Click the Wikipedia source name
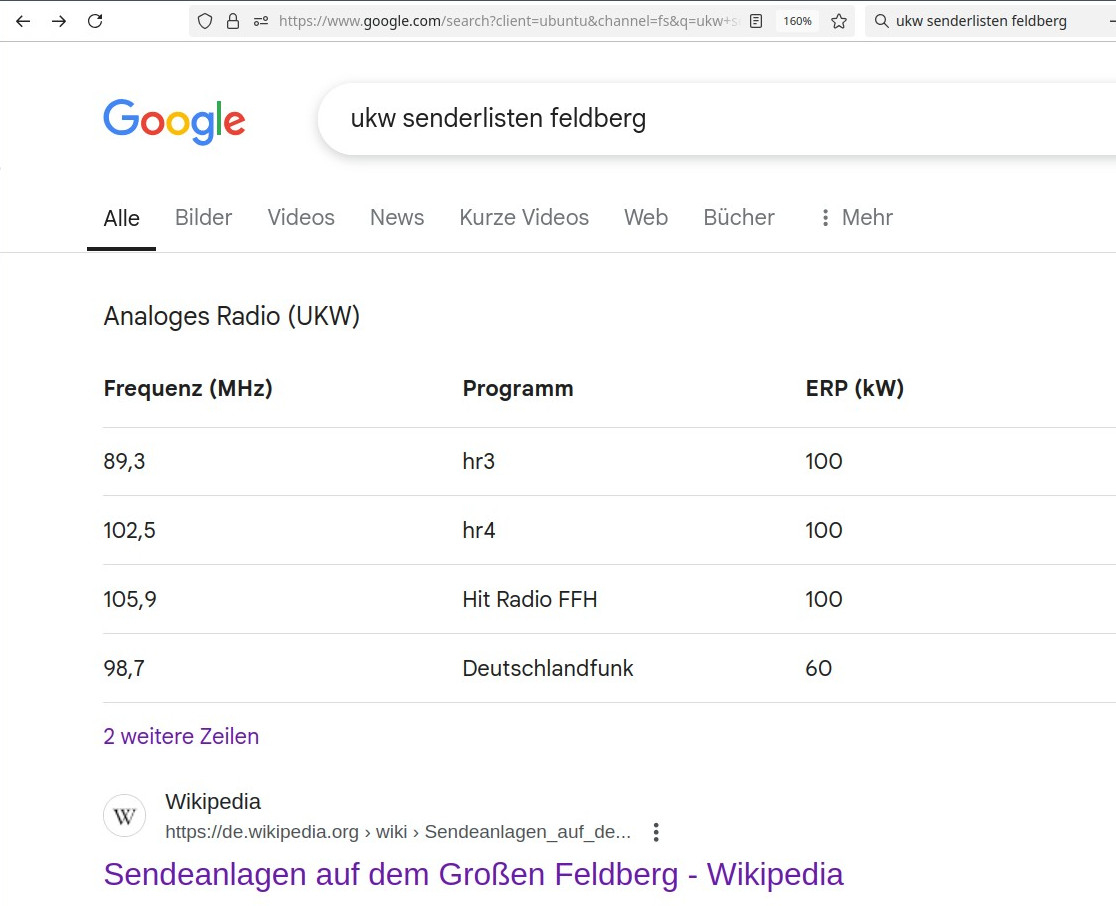Viewport: 1116px width, 906px height. (x=213, y=801)
